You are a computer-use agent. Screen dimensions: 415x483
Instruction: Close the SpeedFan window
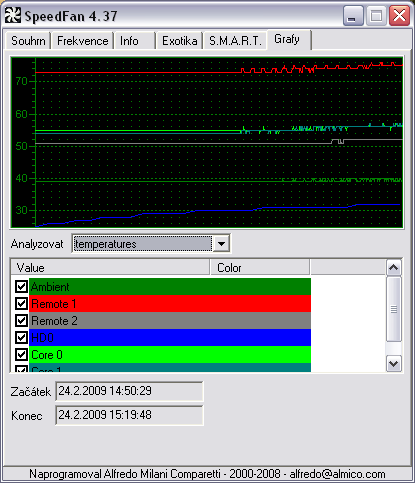click(399, 16)
